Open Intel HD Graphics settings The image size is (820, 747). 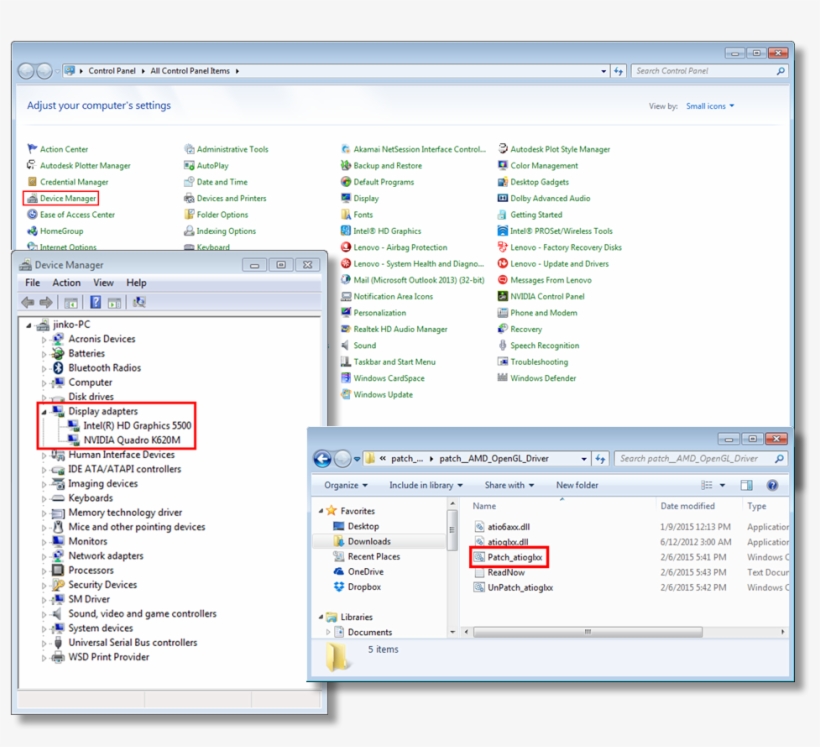pos(388,231)
